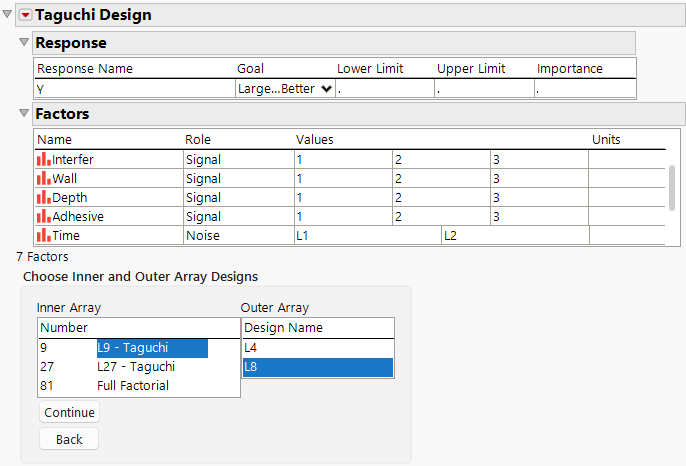Image resolution: width=686 pixels, height=466 pixels.
Task: Select the Interfer factor name
Action: 73,159
